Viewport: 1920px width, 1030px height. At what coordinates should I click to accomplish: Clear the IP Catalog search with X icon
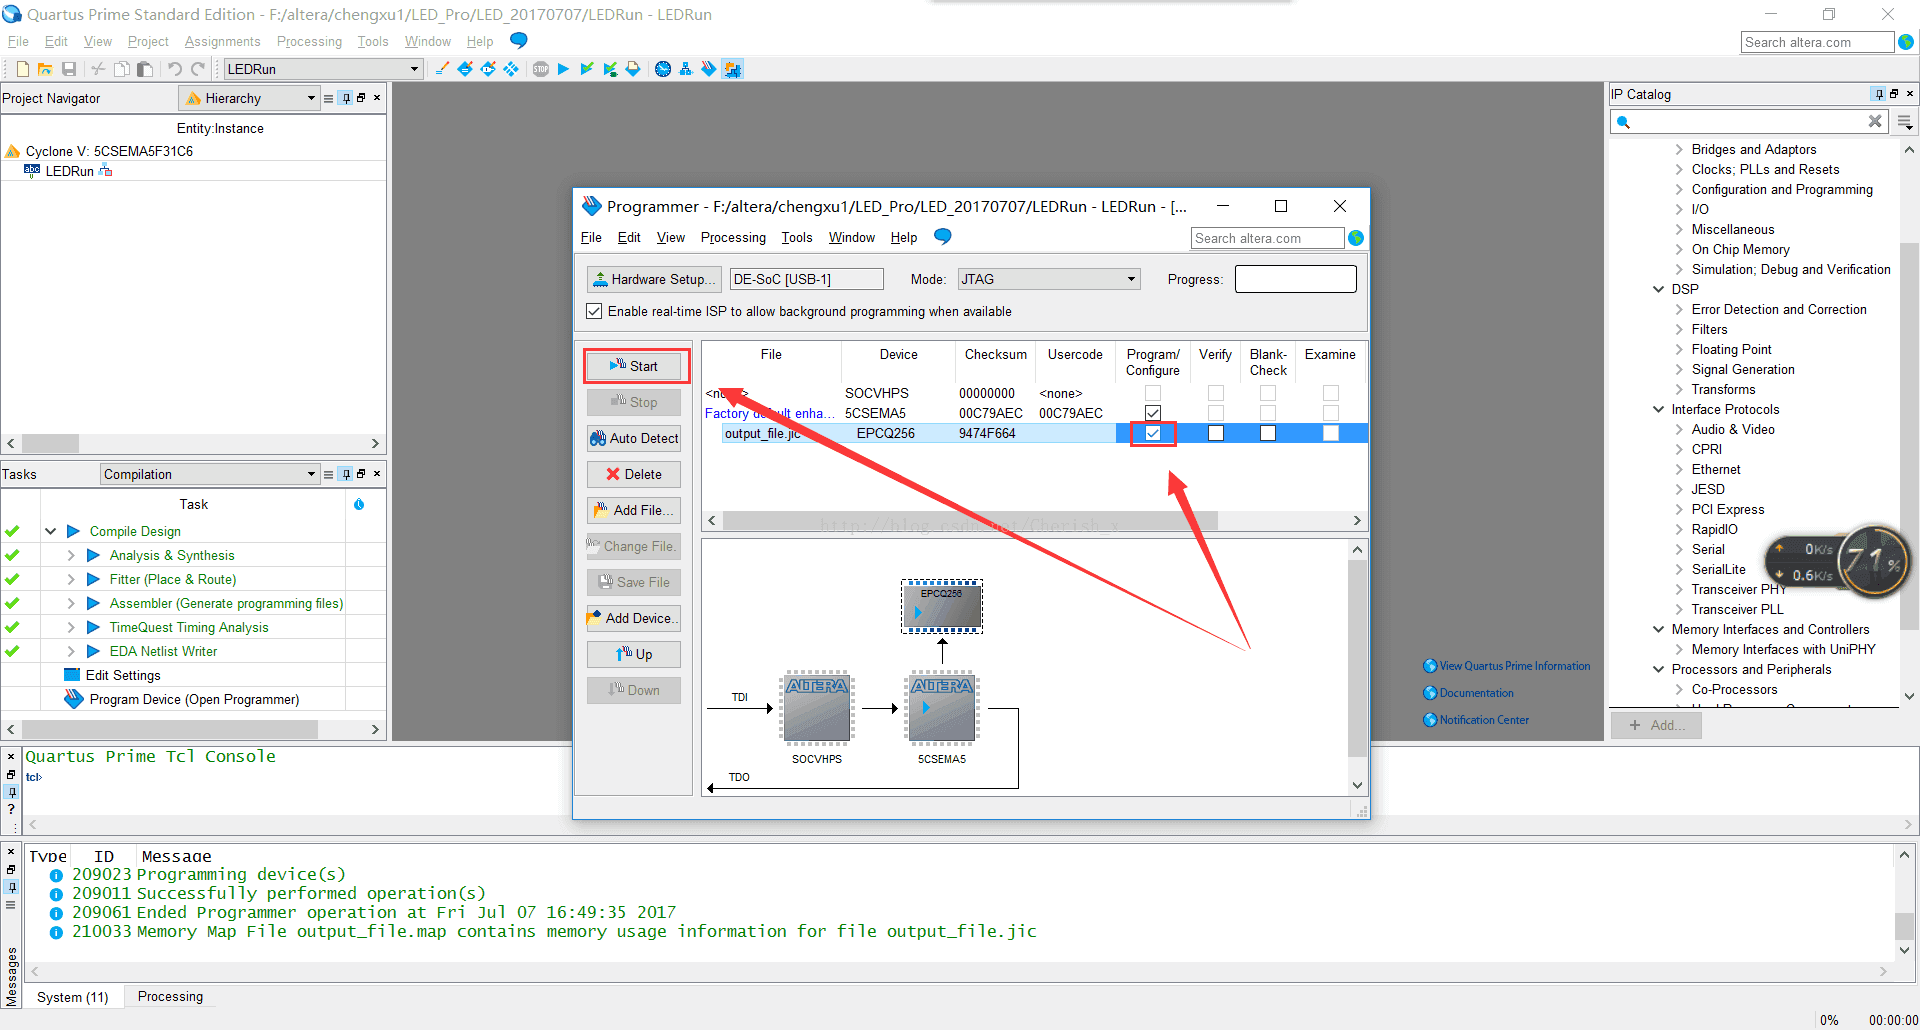pyautogui.click(x=1875, y=121)
